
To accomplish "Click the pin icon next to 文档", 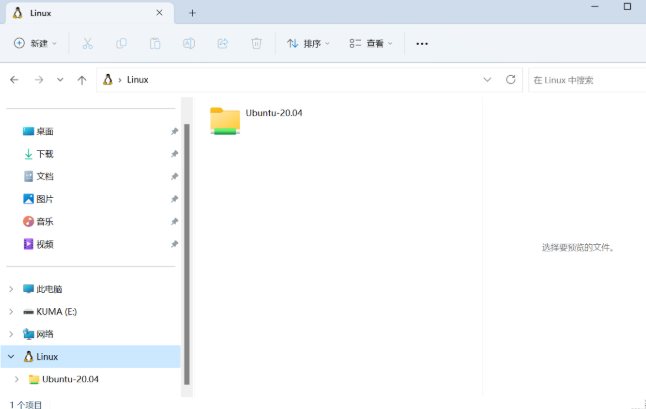I will click(174, 176).
